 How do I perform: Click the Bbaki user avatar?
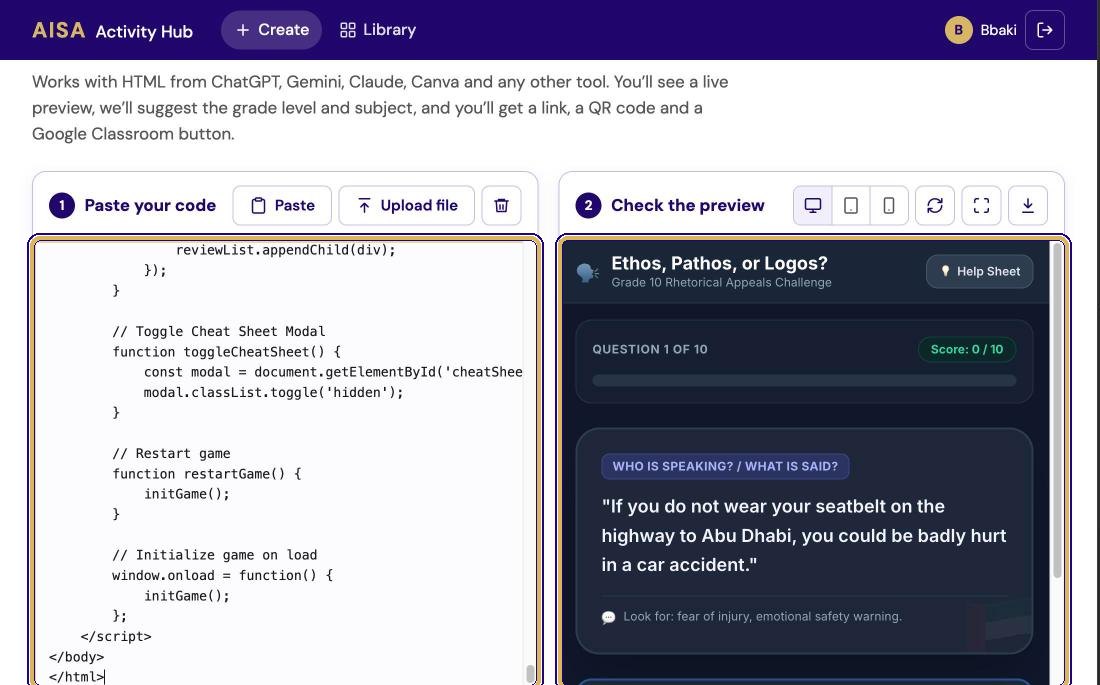[x=958, y=30]
